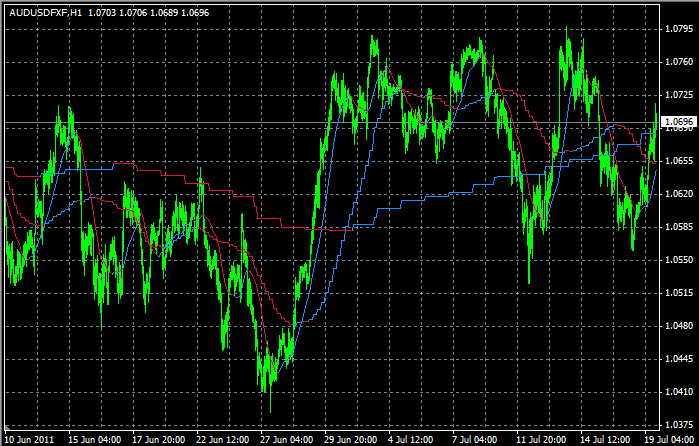Viewport: 699px width, 446px height.
Task: Click the 1.0760 price axis label
Action: [679, 62]
